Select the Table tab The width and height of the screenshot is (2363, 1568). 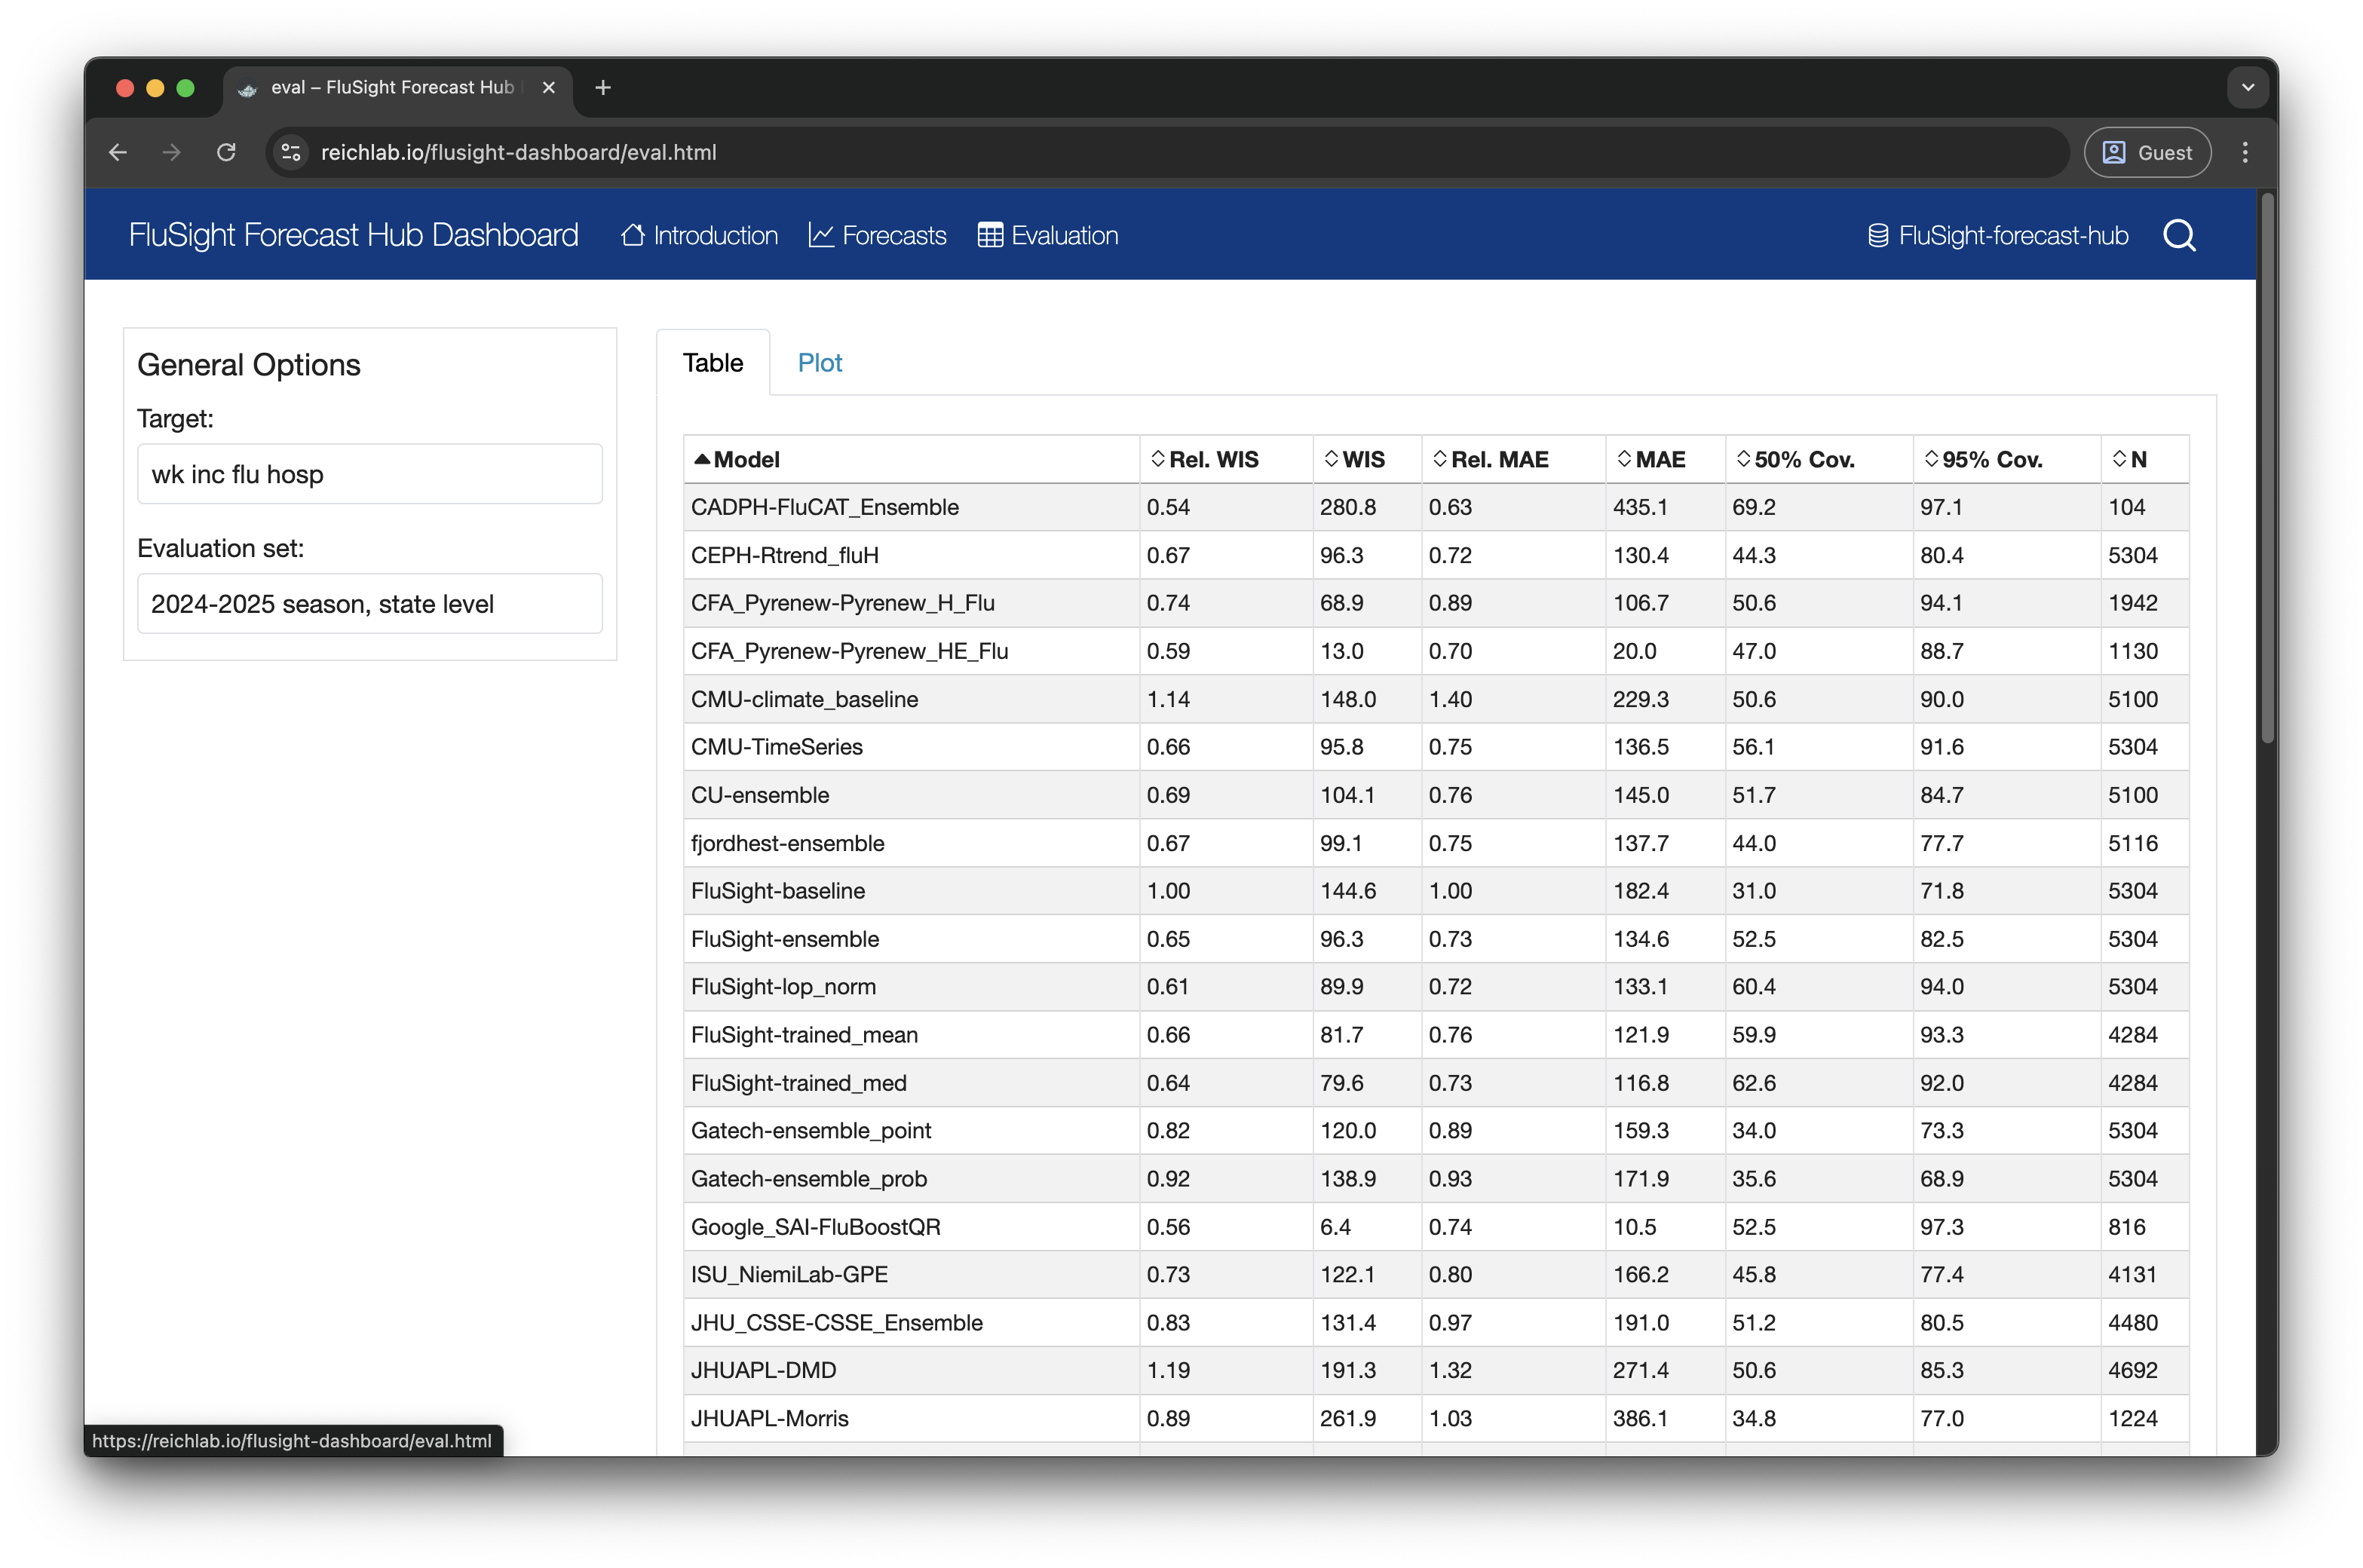click(x=712, y=362)
